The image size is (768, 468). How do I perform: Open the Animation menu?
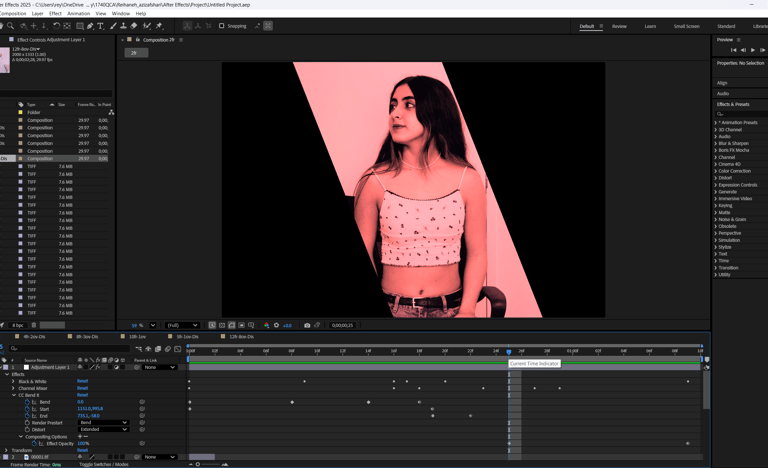pos(78,14)
